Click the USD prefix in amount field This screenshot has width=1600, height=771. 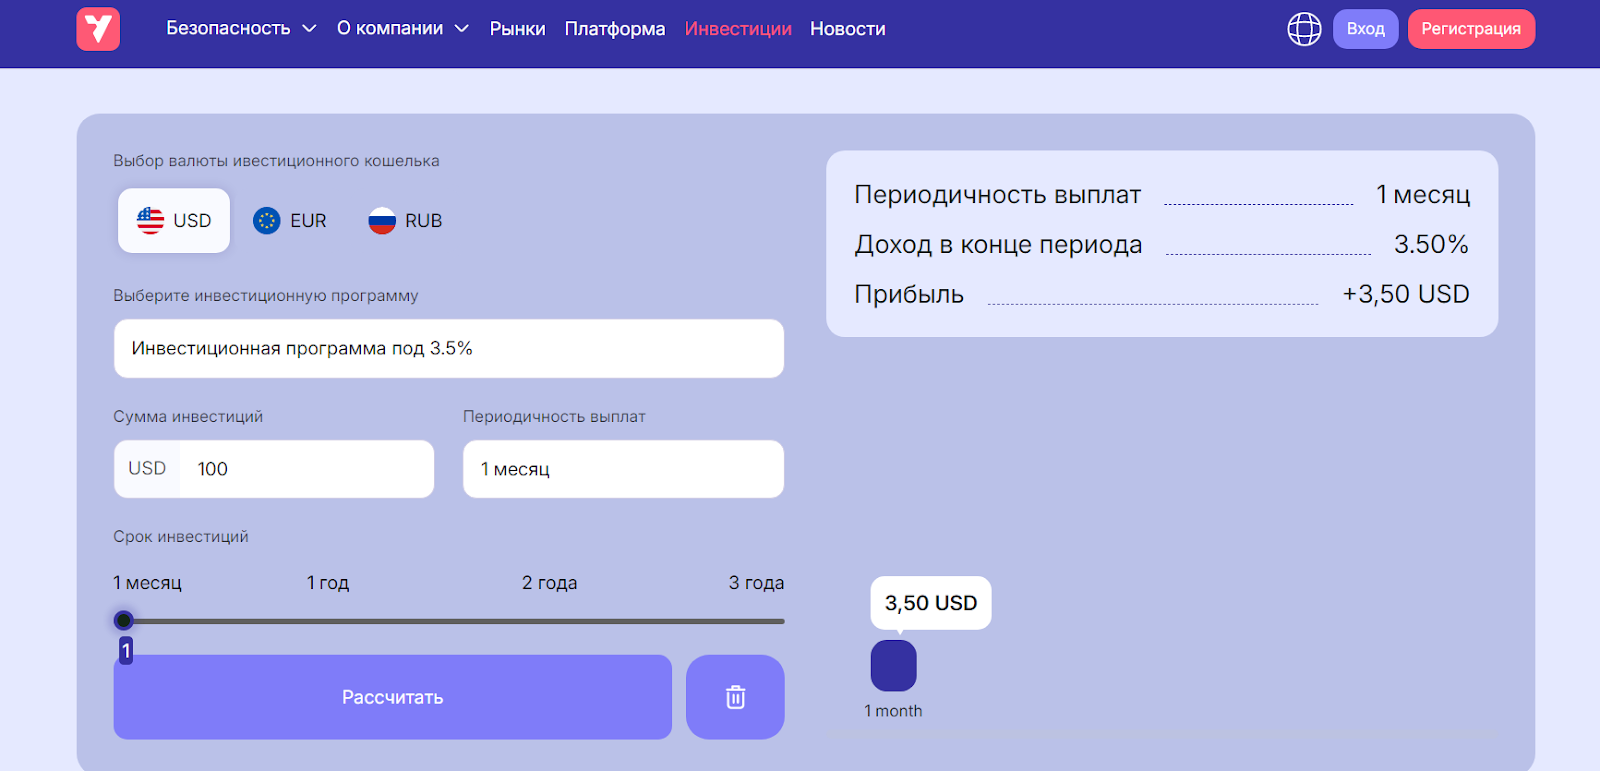147,469
